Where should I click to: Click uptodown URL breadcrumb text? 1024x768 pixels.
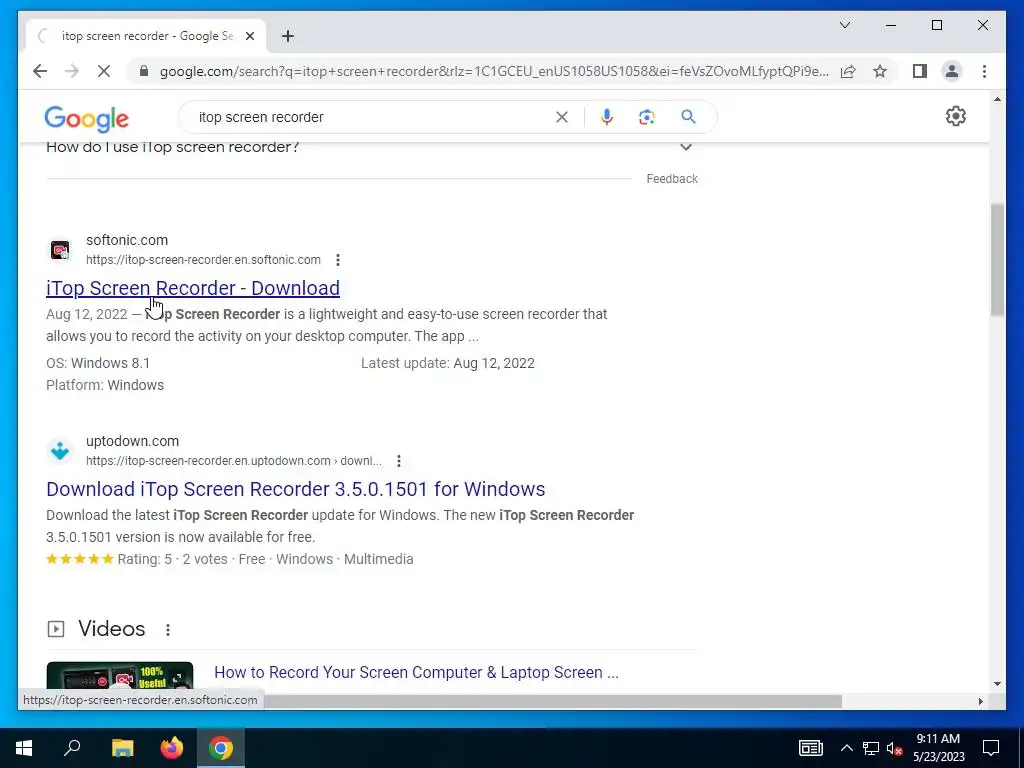tap(234, 461)
